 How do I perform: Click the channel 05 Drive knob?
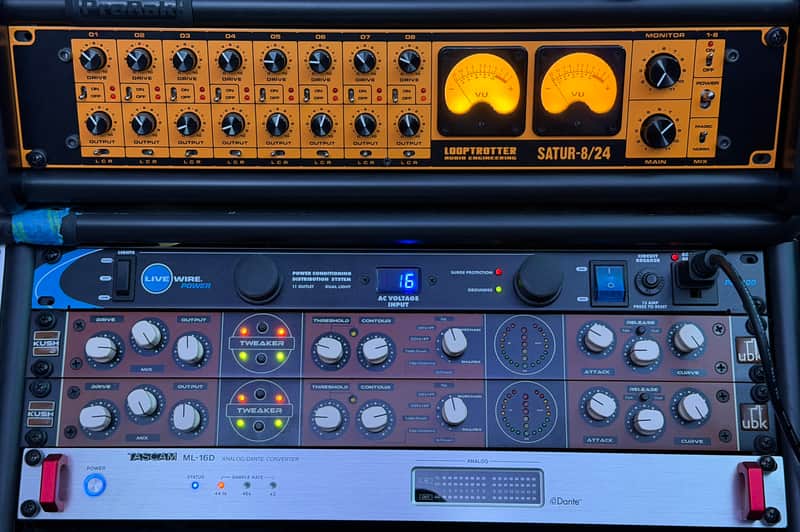coord(275,61)
